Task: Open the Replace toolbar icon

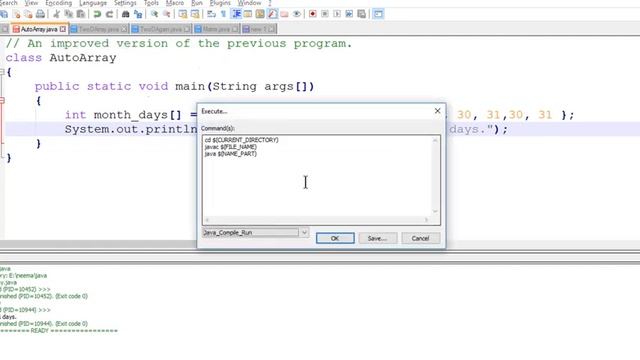Action: (x=138, y=14)
